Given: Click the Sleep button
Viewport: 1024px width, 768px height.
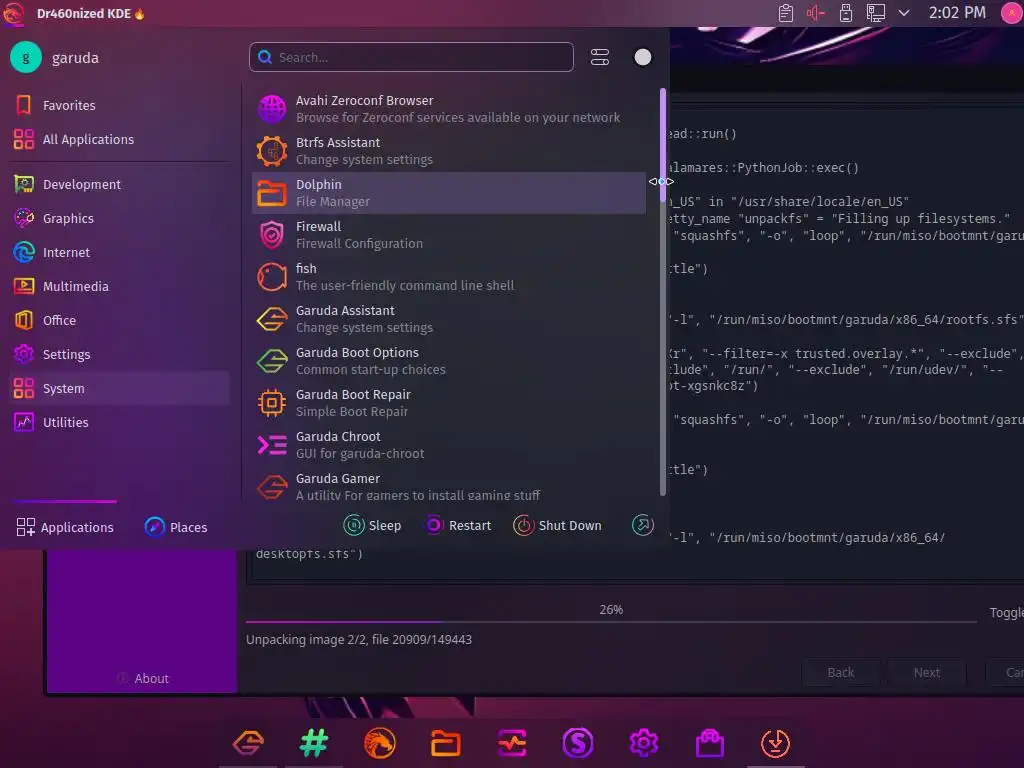Looking at the screenshot, I should pyautogui.click(x=372, y=525).
